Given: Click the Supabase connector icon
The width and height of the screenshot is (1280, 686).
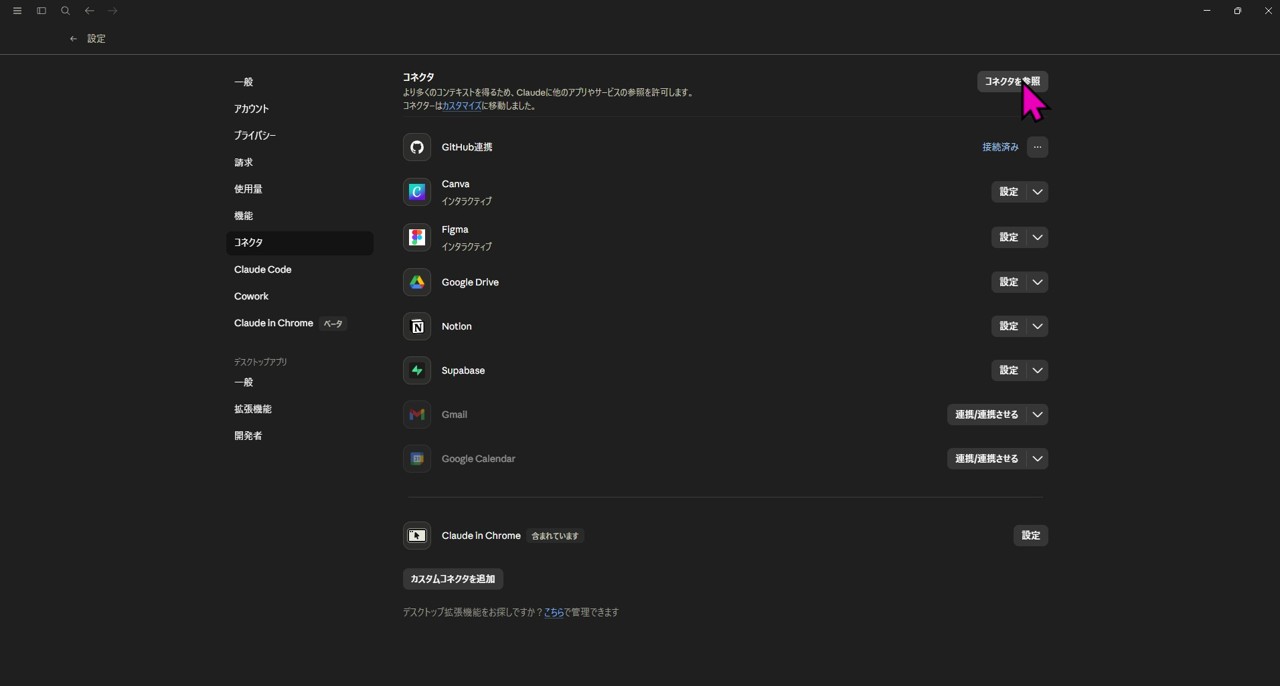Looking at the screenshot, I should click(417, 370).
